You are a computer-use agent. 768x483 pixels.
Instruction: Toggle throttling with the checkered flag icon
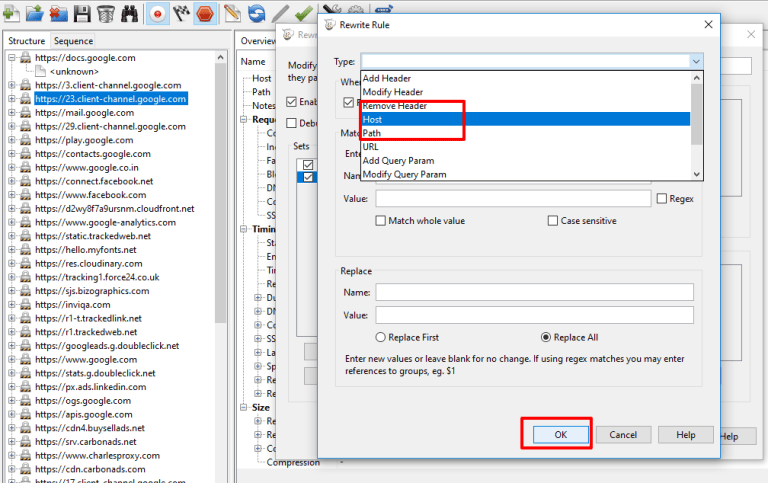[x=181, y=13]
